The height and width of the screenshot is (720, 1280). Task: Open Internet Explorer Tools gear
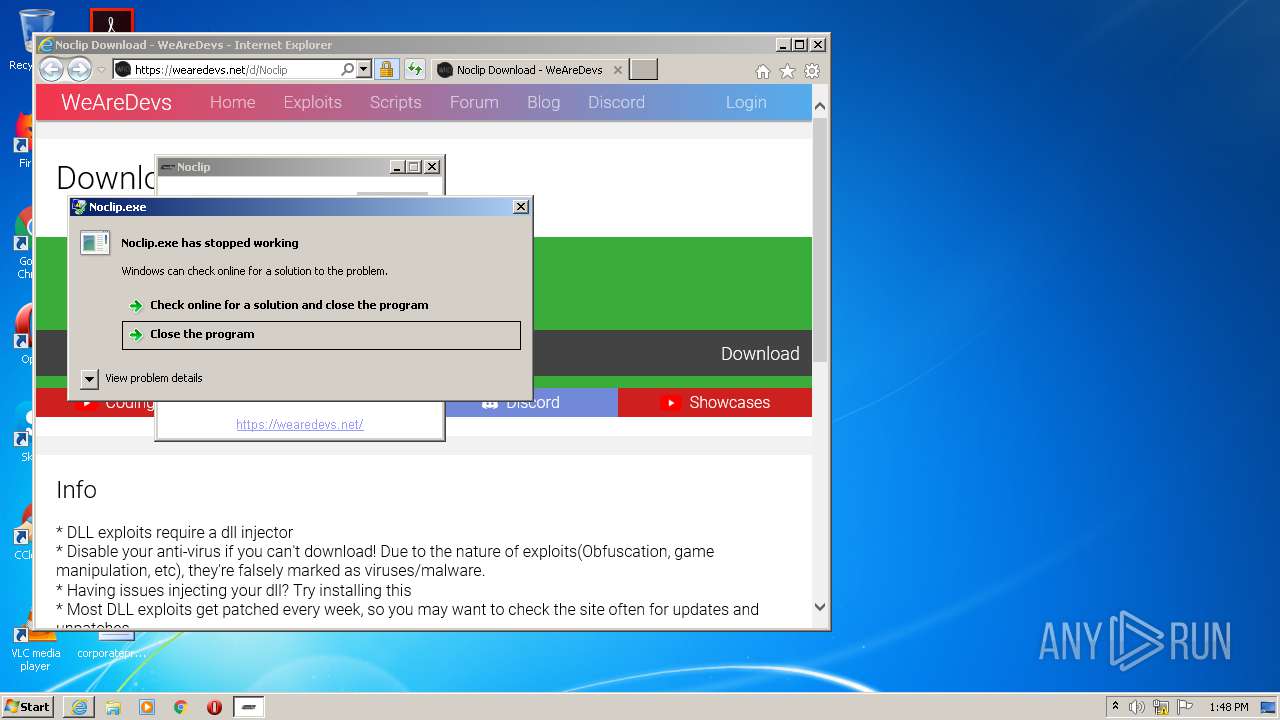(812, 71)
